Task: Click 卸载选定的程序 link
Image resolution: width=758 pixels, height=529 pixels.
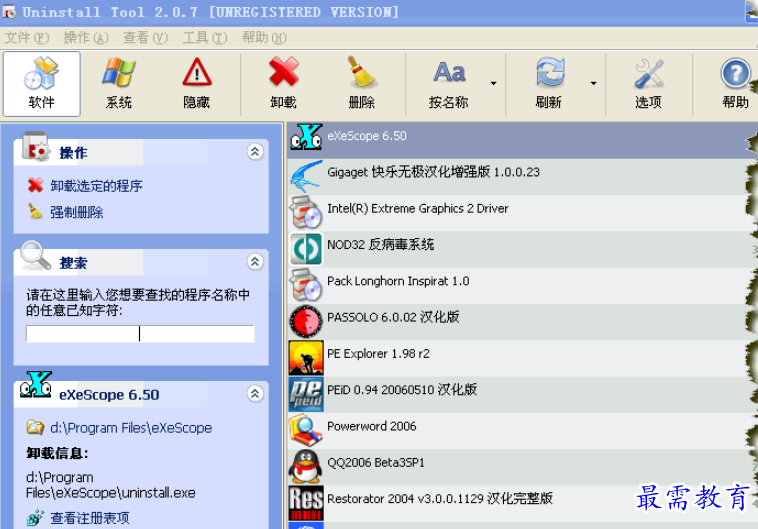Action: point(96,186)
